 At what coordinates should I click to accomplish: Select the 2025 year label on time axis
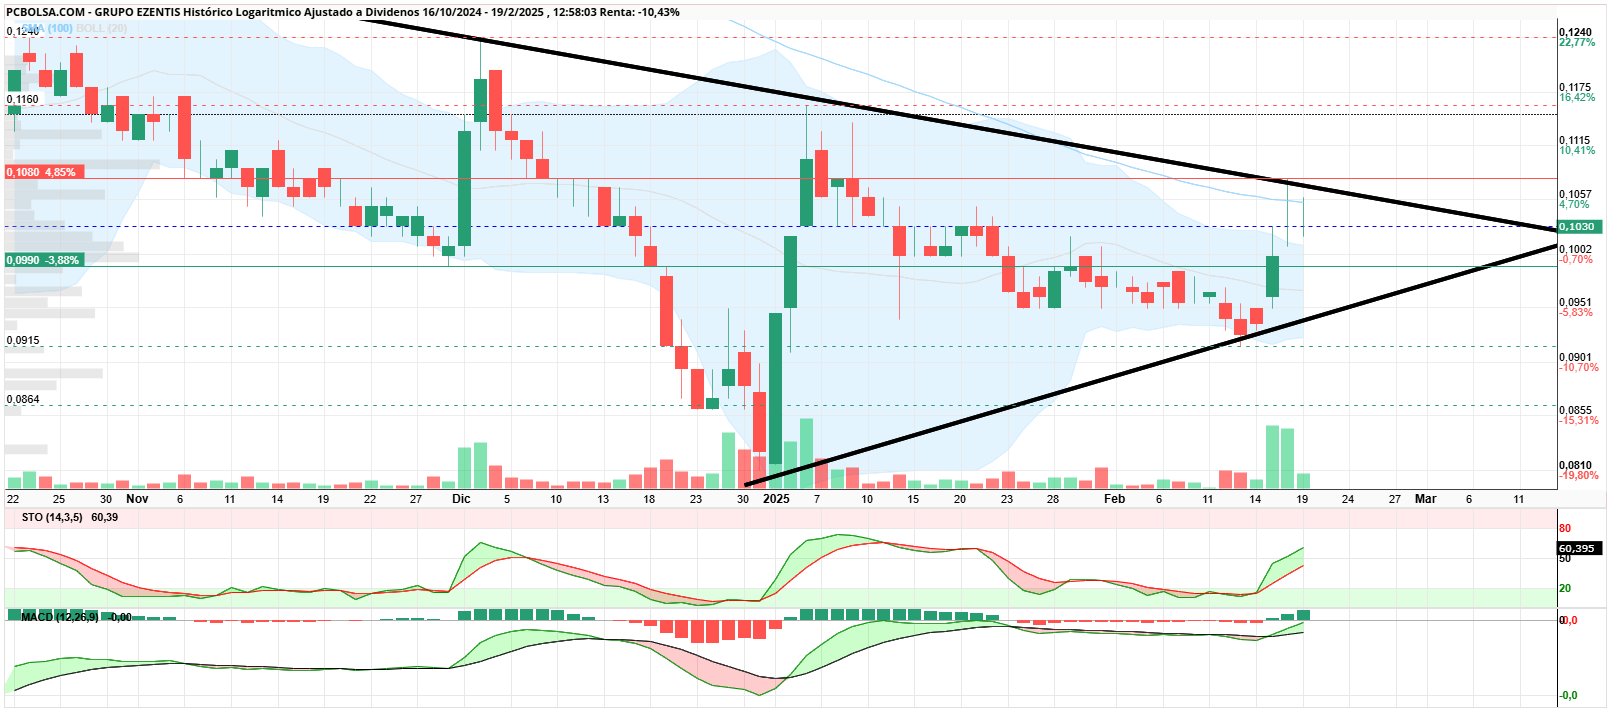tap(776, 498)
